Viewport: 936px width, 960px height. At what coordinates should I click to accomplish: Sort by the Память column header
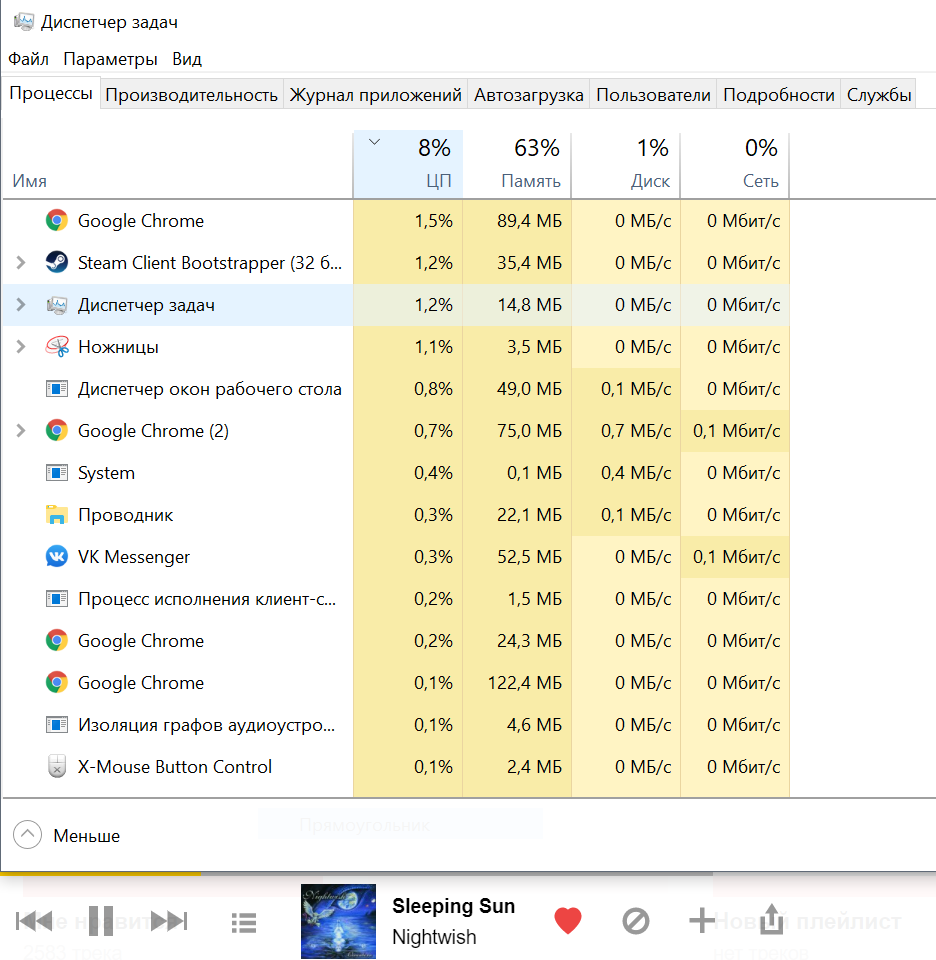[x=517, y=165]
